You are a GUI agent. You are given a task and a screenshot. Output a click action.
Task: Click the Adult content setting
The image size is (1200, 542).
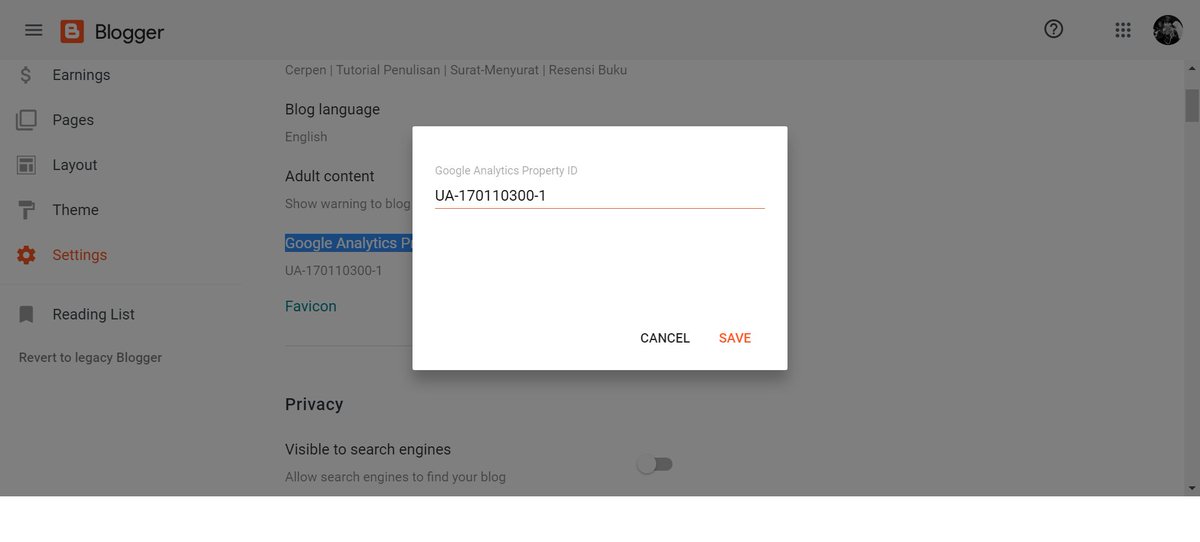click(330, 176)
